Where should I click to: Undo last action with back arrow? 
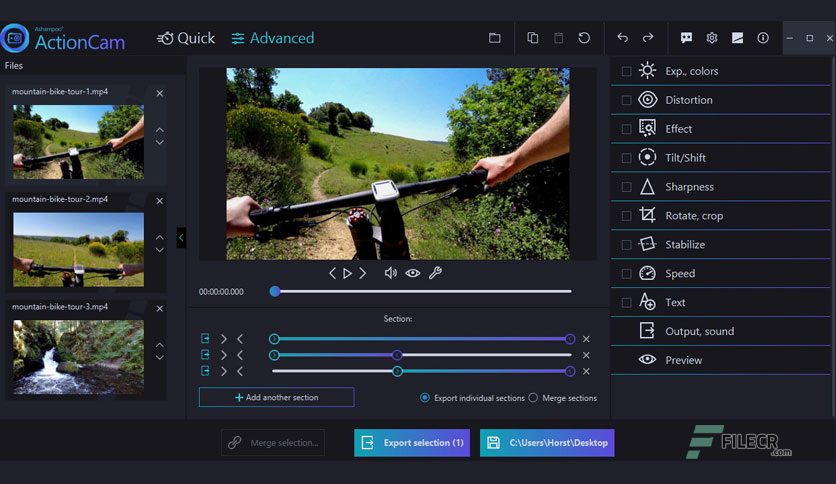click(622, 38)
